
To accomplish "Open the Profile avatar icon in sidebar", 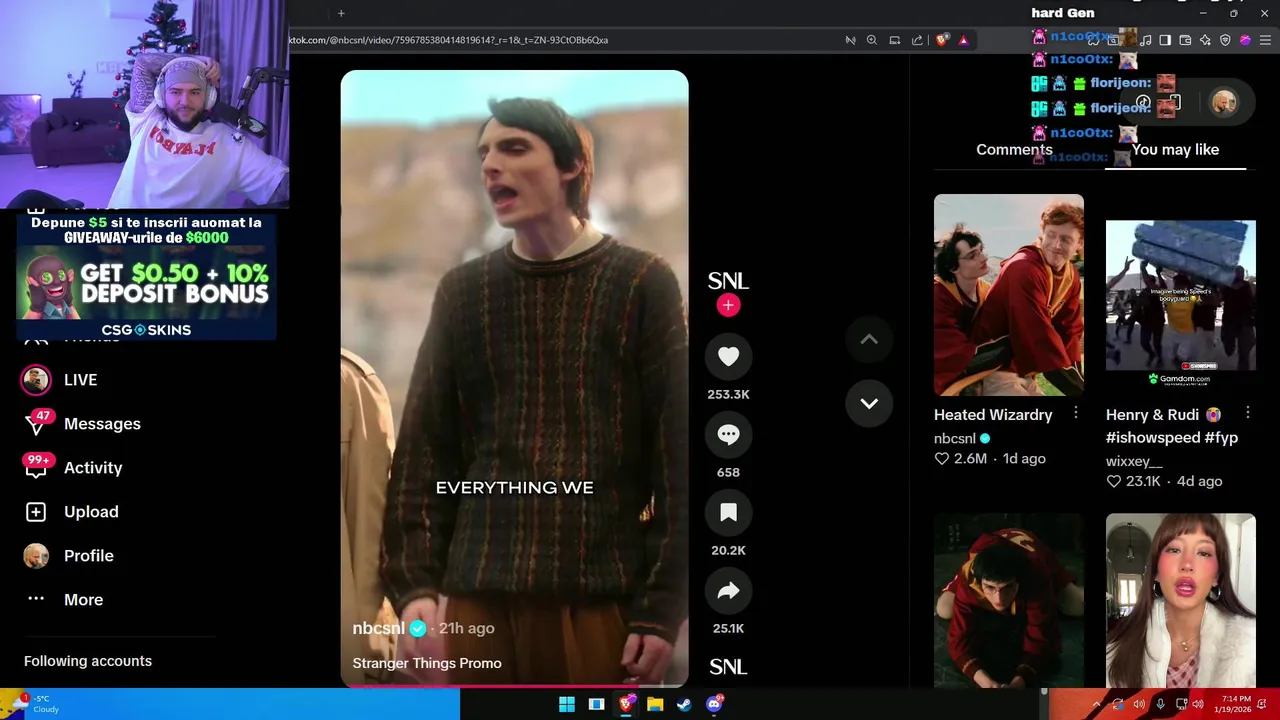I will (36, 556).
